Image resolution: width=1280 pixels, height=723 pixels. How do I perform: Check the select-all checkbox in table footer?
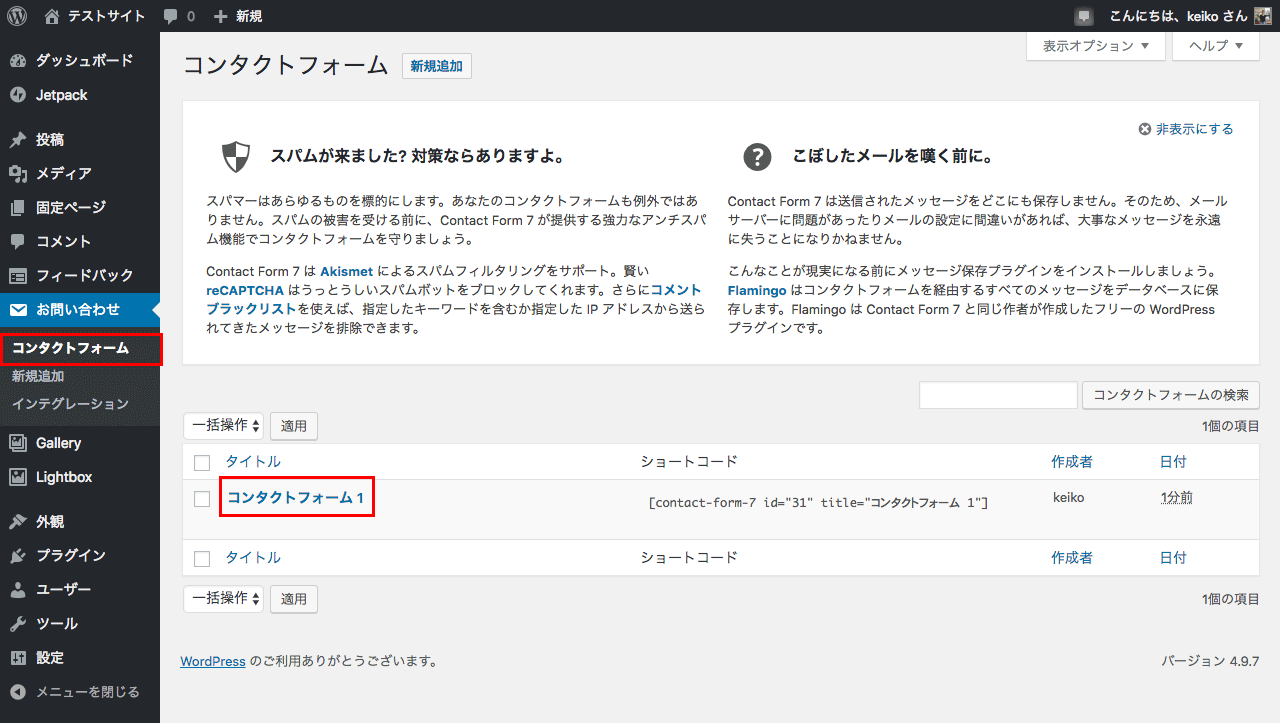[202, 559]
